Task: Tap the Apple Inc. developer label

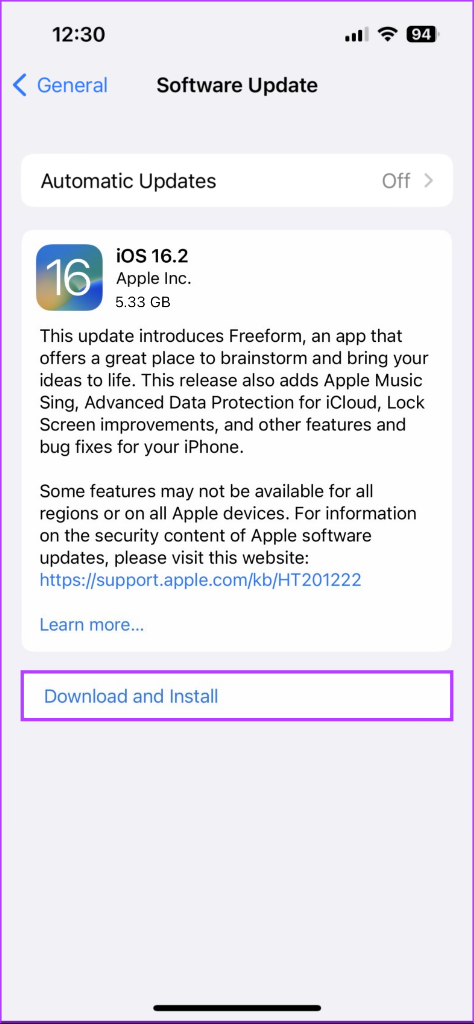Action: (x=153, y=278)
